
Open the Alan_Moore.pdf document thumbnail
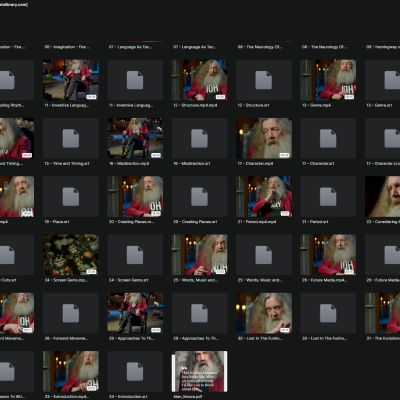point(199,371)
